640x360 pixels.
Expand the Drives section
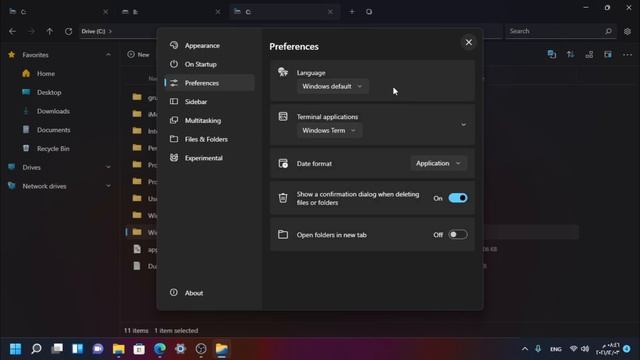[108, 167]
